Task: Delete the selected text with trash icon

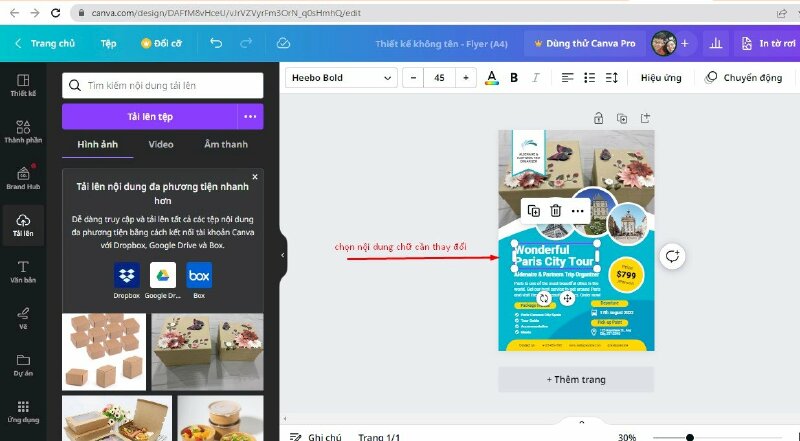Action: click(x=556, y=211)
